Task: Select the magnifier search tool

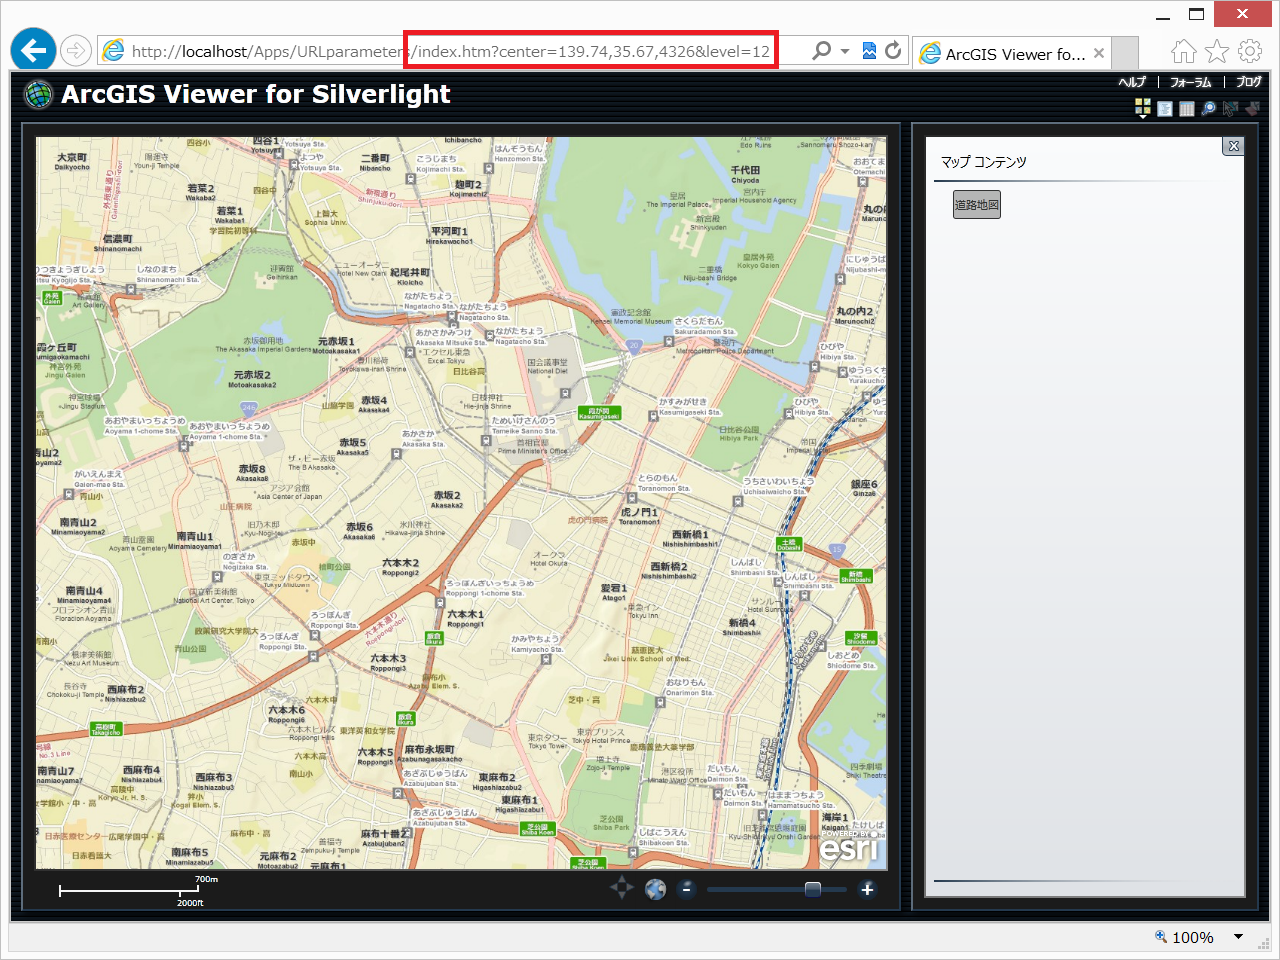Action: pos(1209,109)
